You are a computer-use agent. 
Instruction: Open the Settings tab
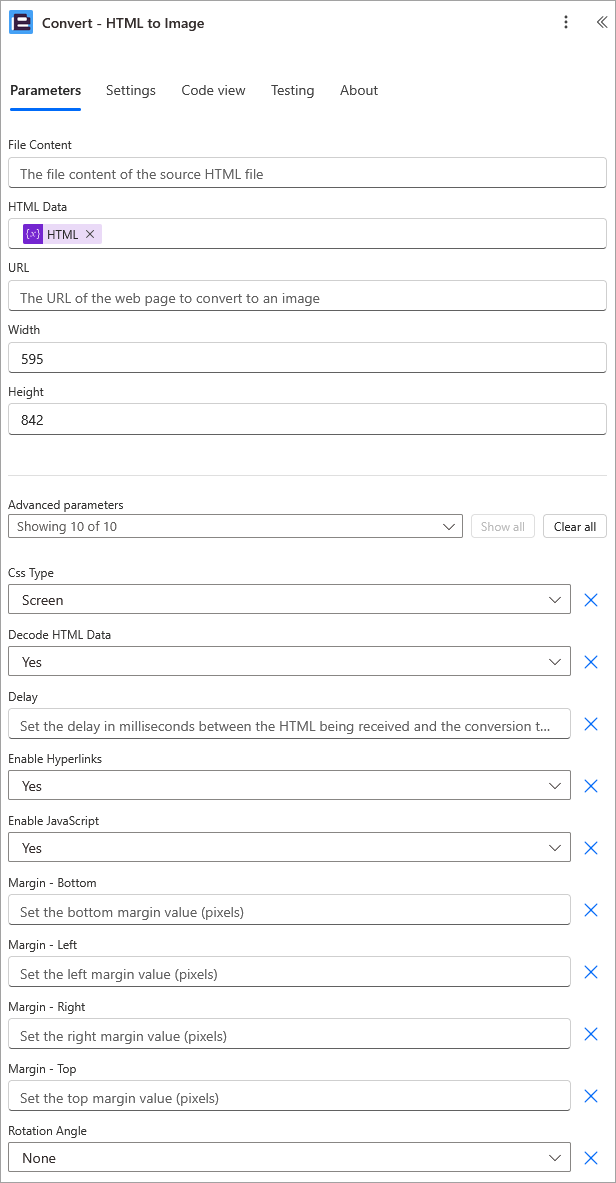131,91
